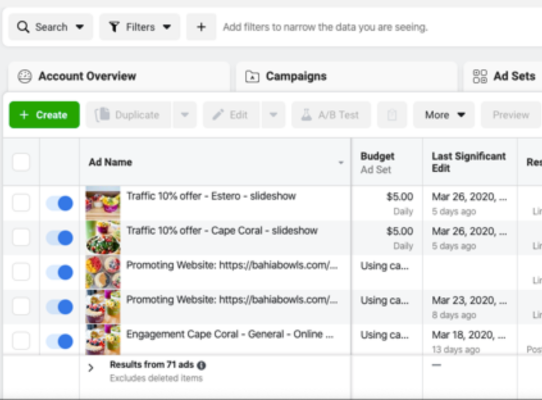The width and height of the screenshot is (542, 400).
Task: Open the Edit options dropdown arrow
Action: click(x=273, y=115)
